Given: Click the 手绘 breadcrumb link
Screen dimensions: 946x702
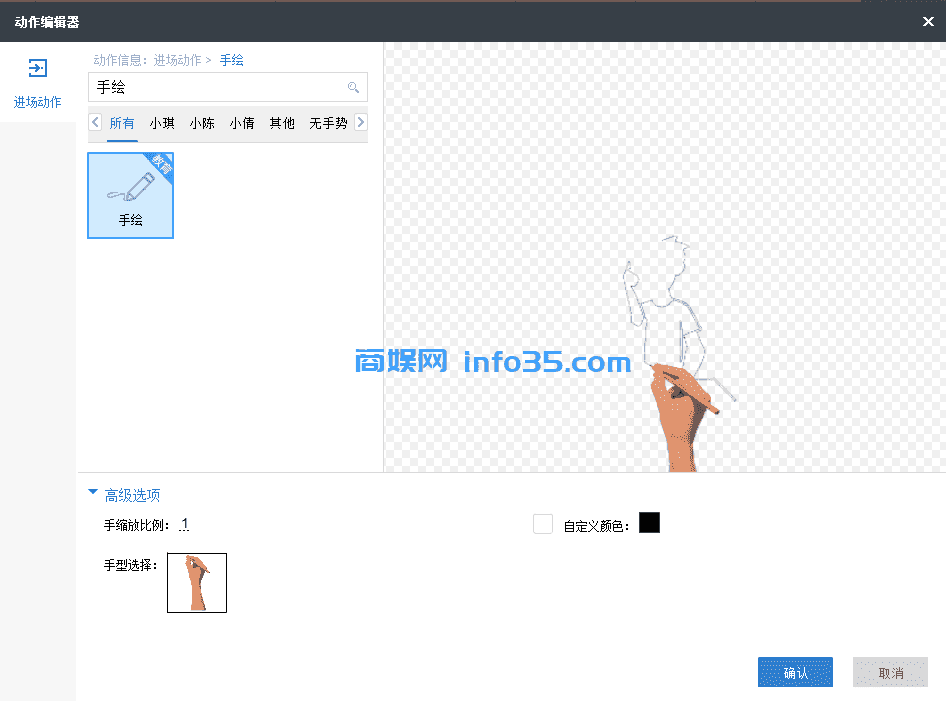Looking at the screenshot, I should coord(232,60).
